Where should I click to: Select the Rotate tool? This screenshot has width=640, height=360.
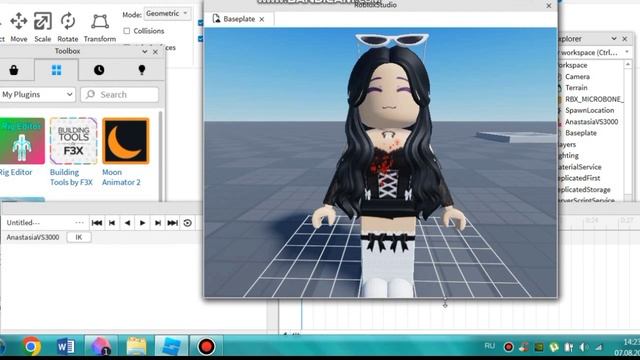(67, 27)
